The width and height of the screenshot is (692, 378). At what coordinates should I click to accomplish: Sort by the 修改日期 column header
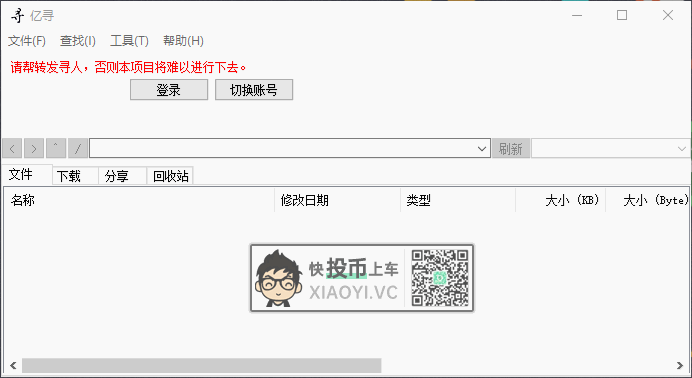tap(338, 200)
